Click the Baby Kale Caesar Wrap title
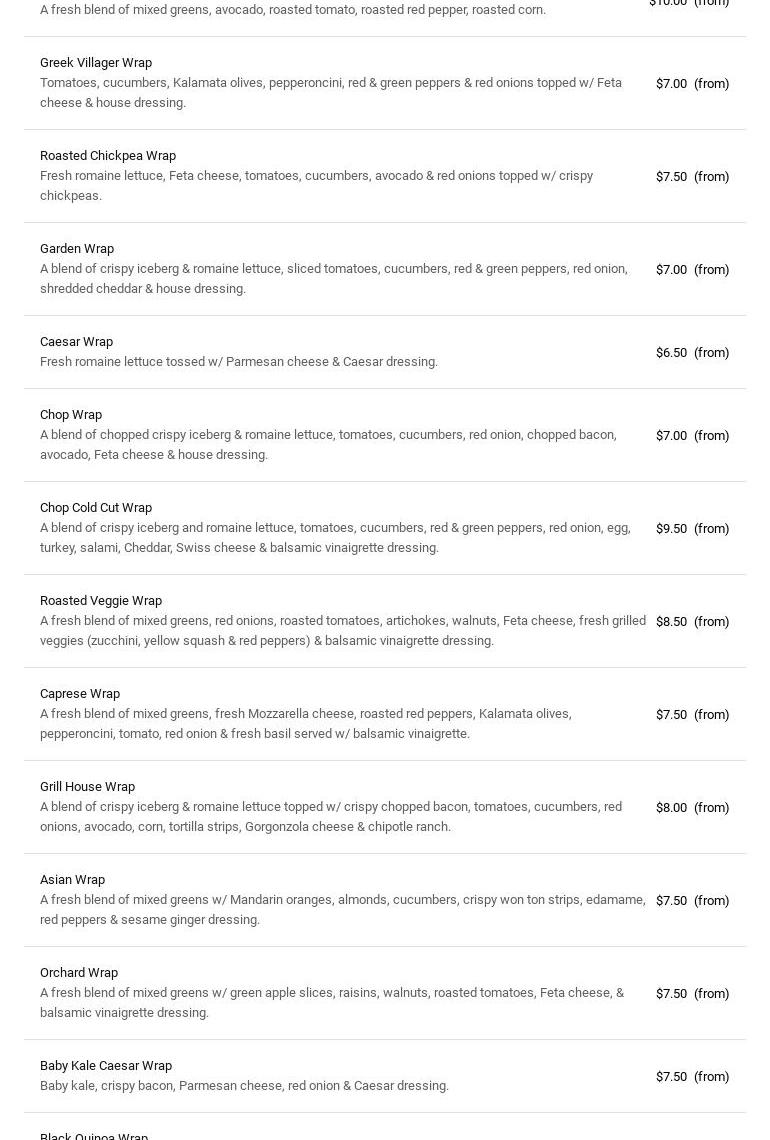770x1140 pixels. [x=106, y=1066]
